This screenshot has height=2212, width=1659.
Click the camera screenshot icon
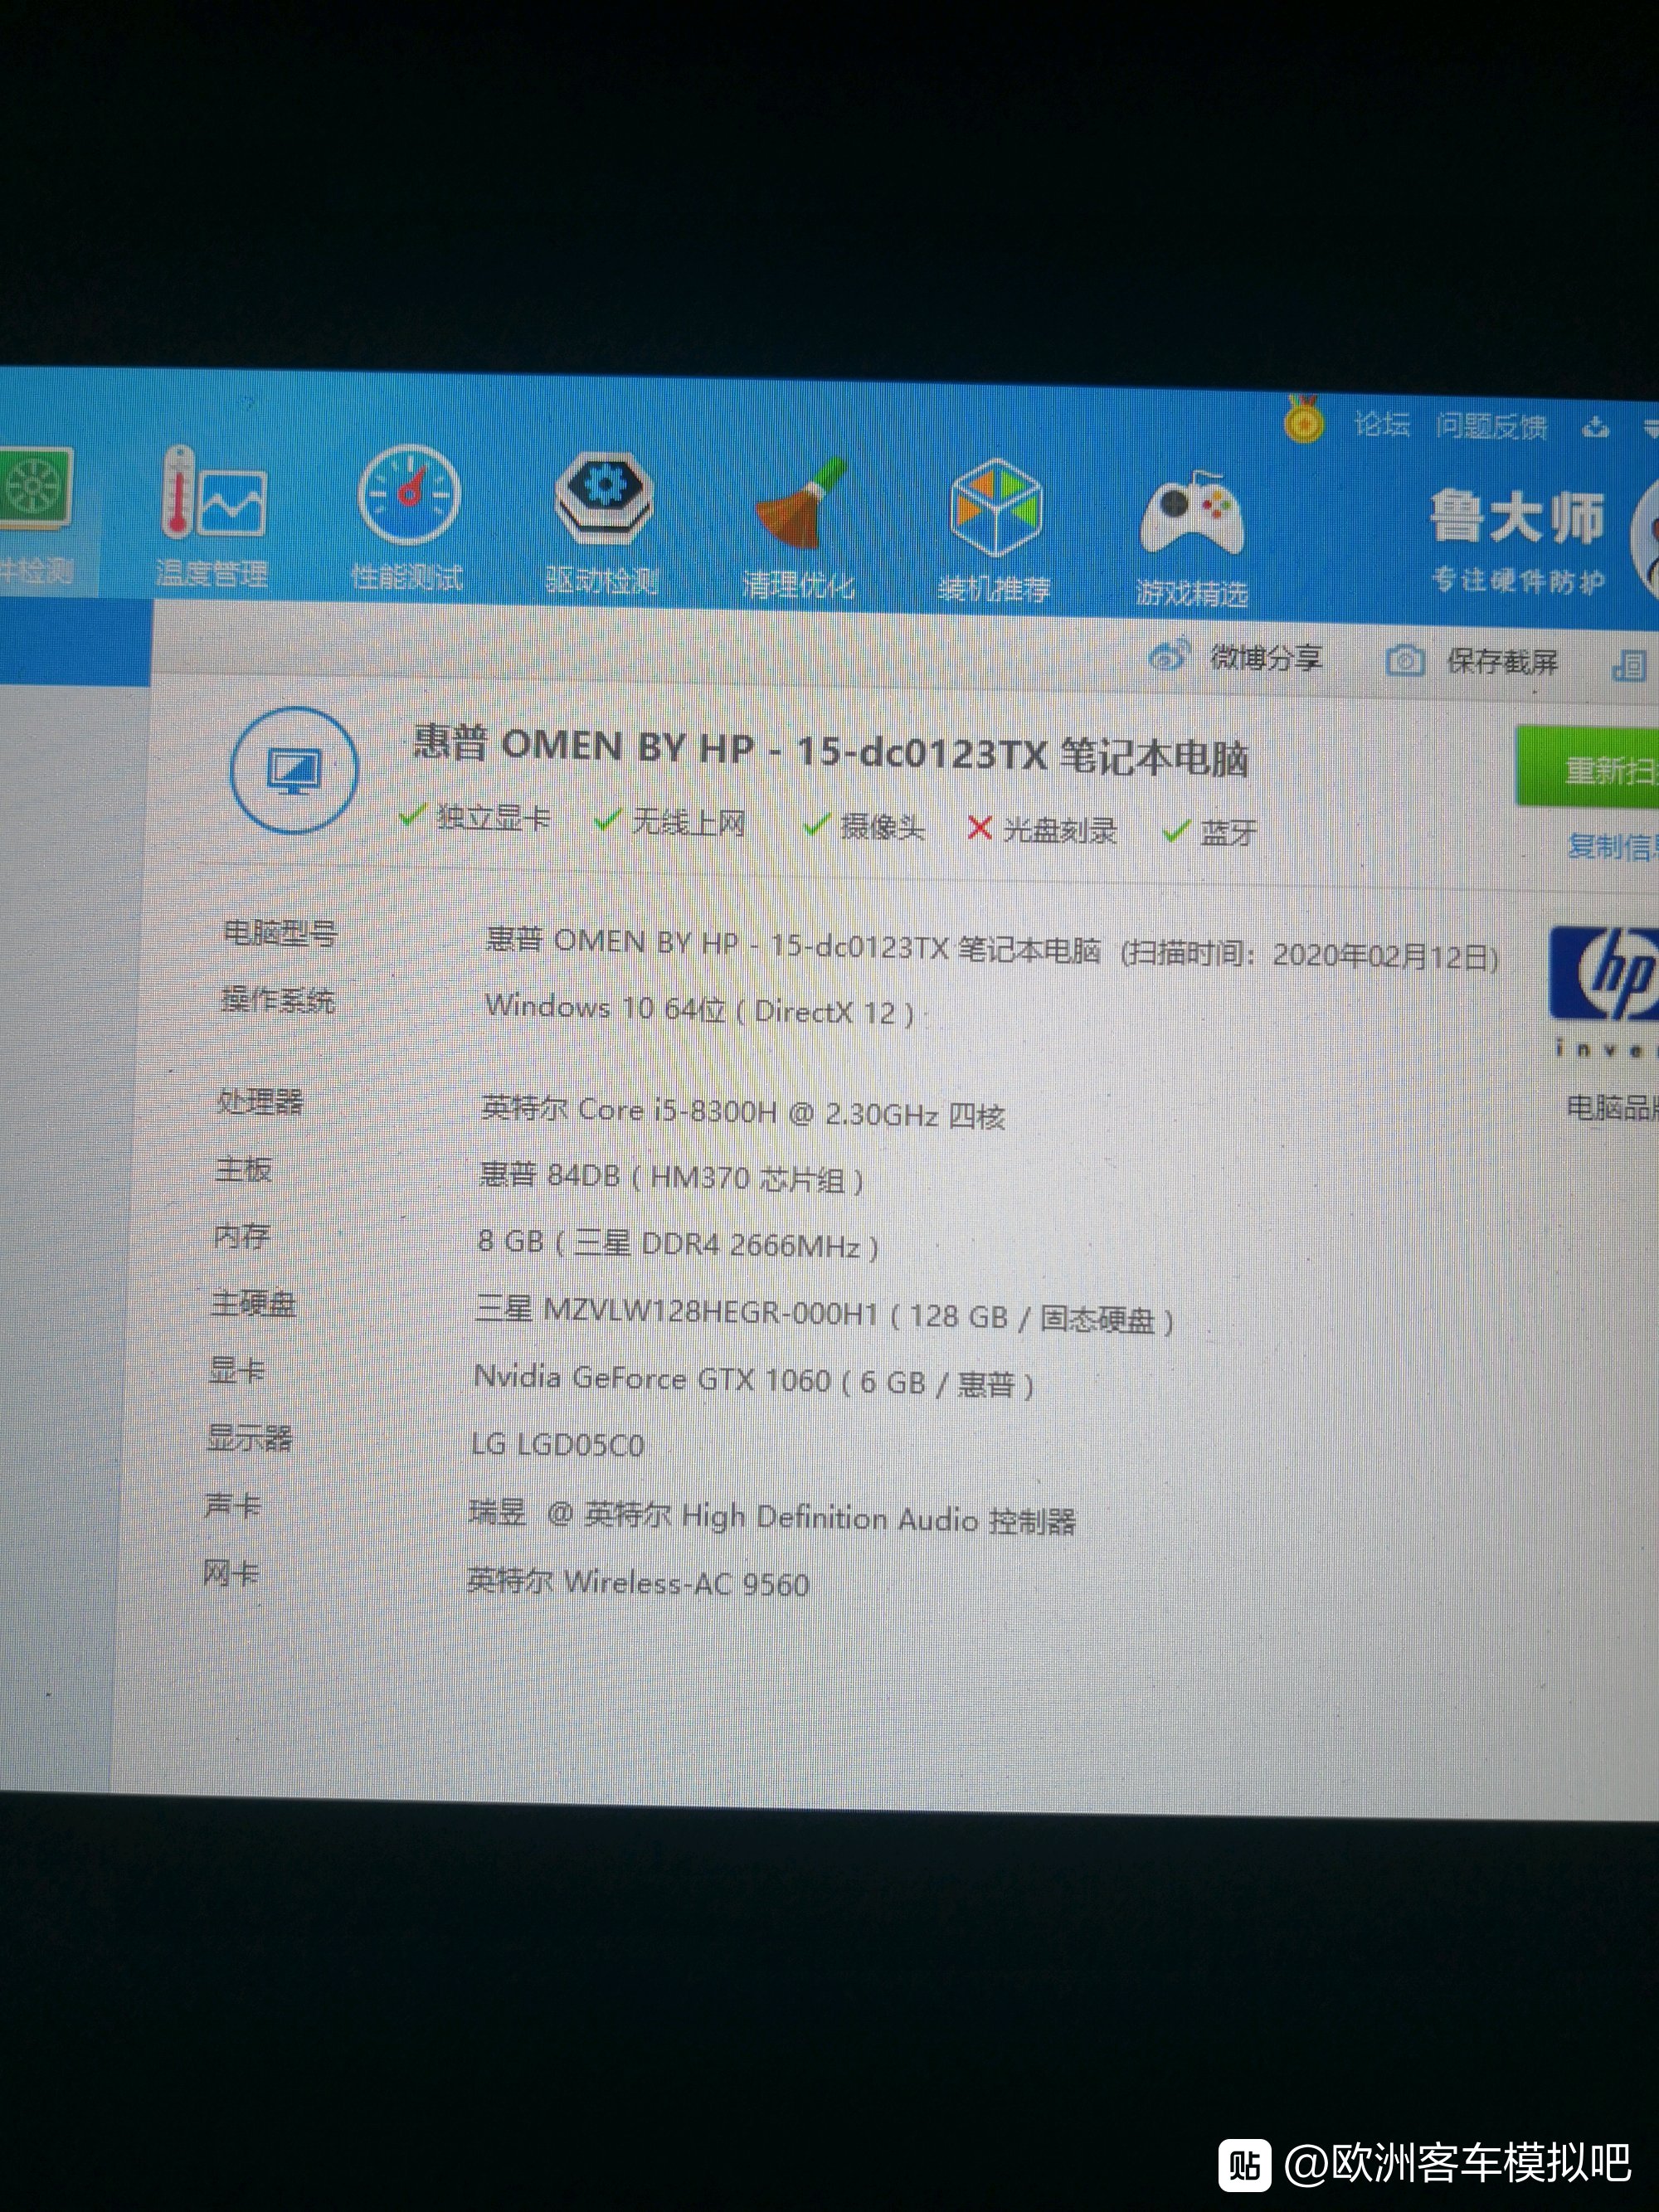(1404, 660)
